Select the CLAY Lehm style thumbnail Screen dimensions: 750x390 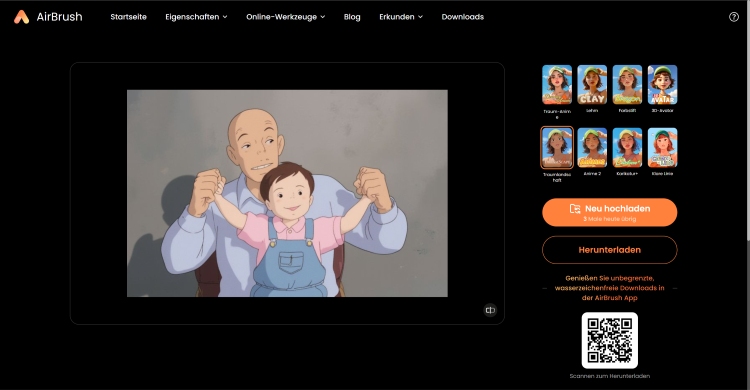pyautogui.click(x=592, y=85)
